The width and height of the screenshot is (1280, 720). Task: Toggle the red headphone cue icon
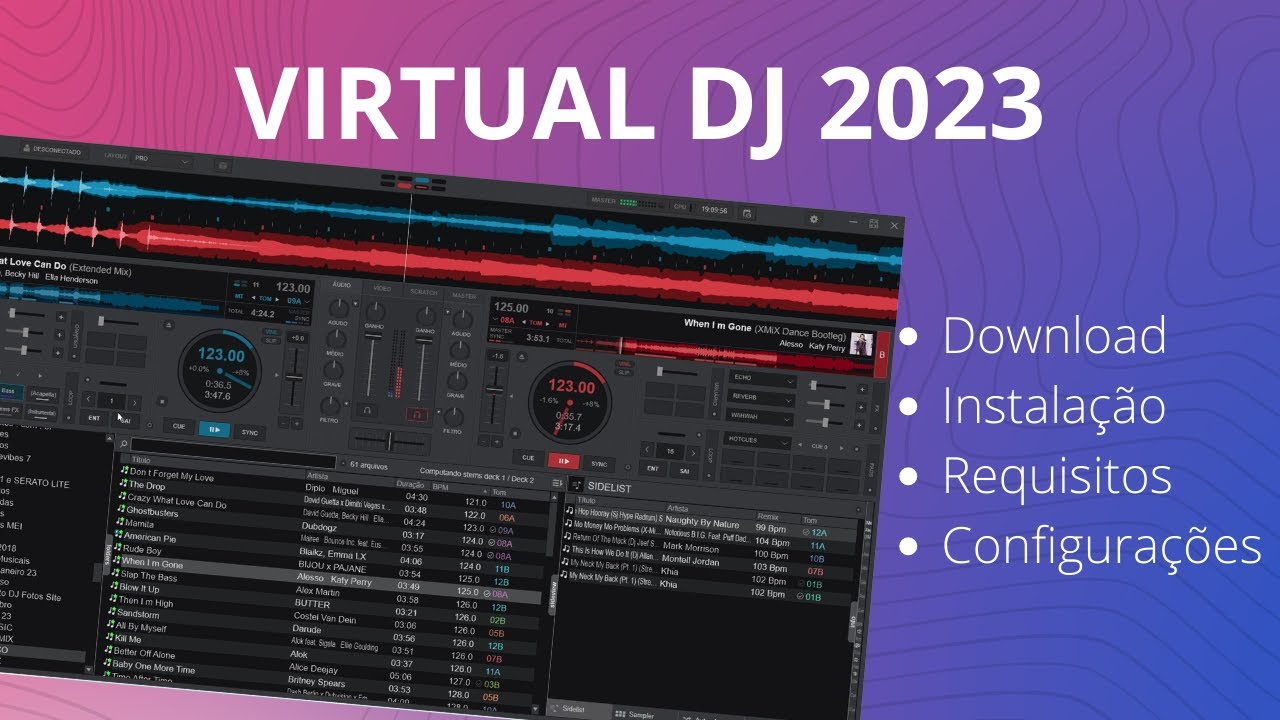click(417, 414)
